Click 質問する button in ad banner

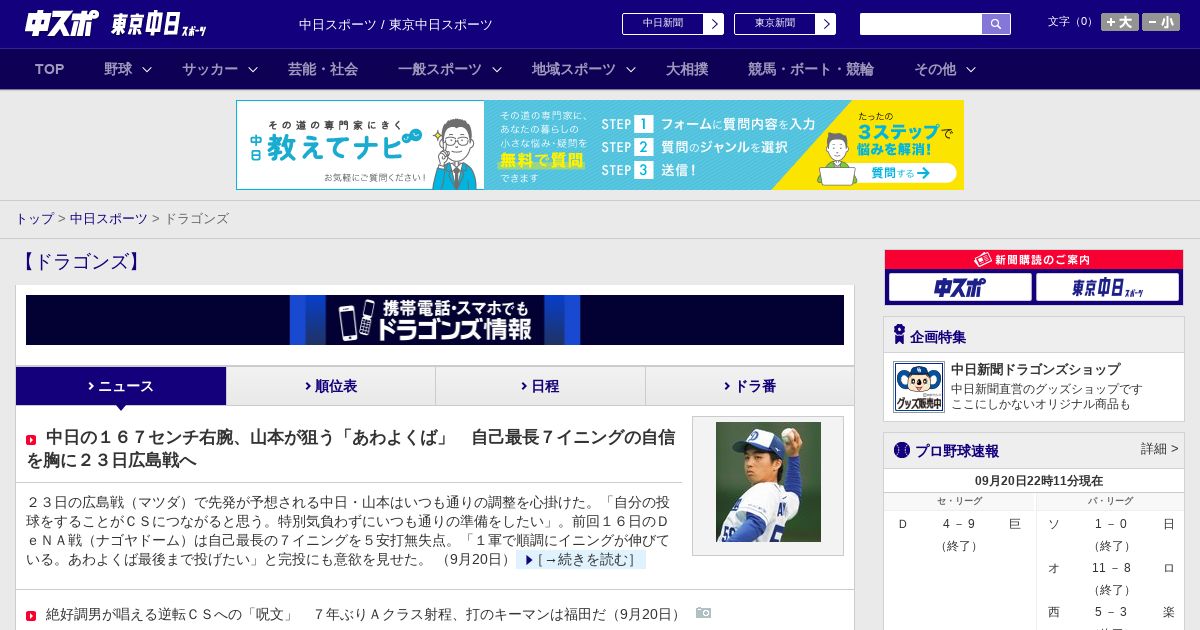pyautogui.click(x=901, y=173)
